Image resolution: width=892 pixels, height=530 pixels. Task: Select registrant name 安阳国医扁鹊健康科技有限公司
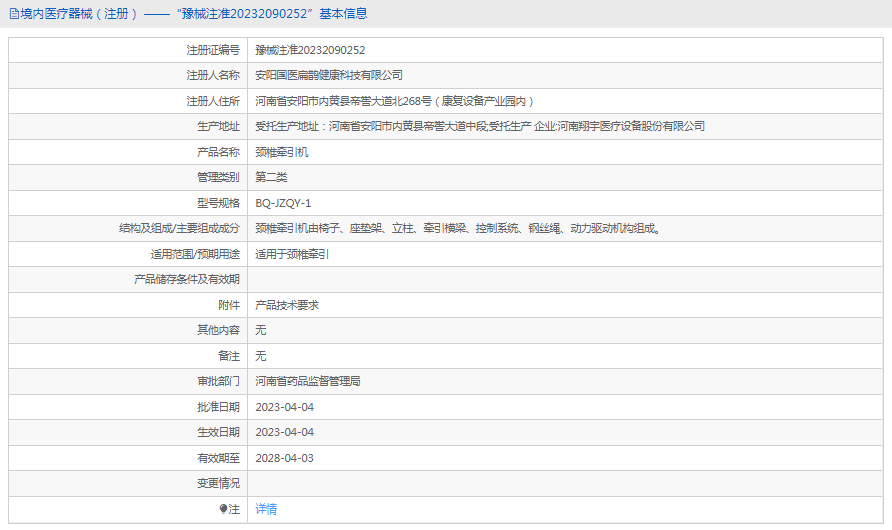(x=329, y=75)
